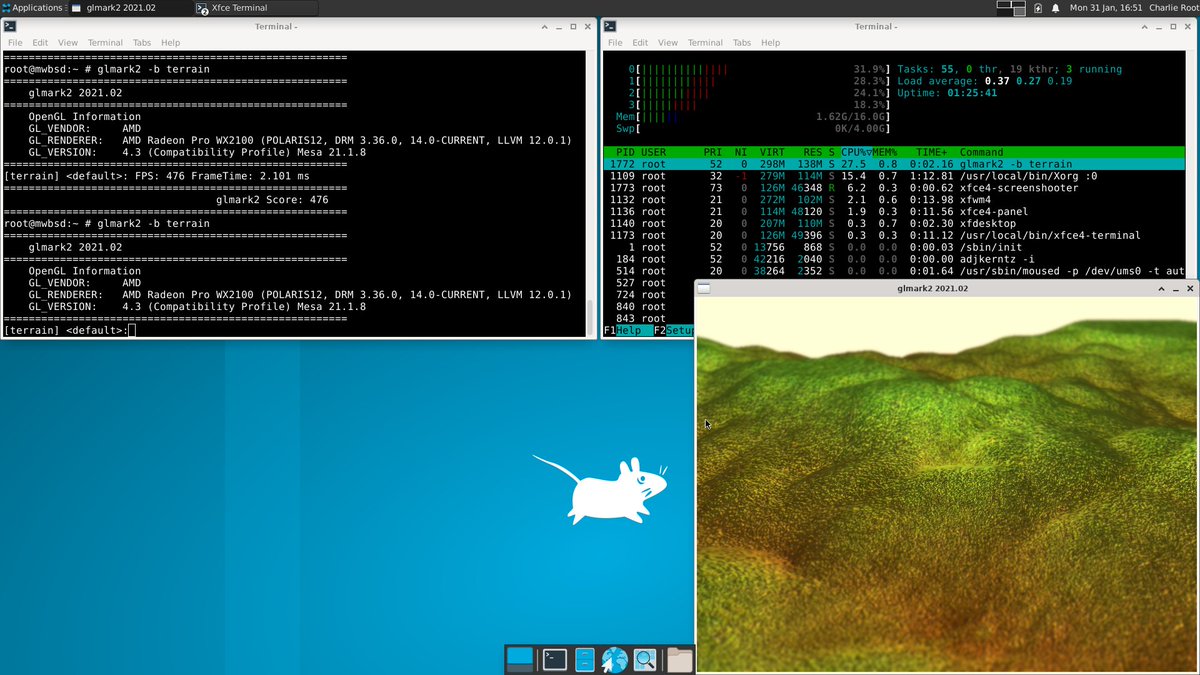The height and width of the screenshot is (675, 1200).
Task: Open the Terminal emulator from the dock
Action: (x=553, y=660)
